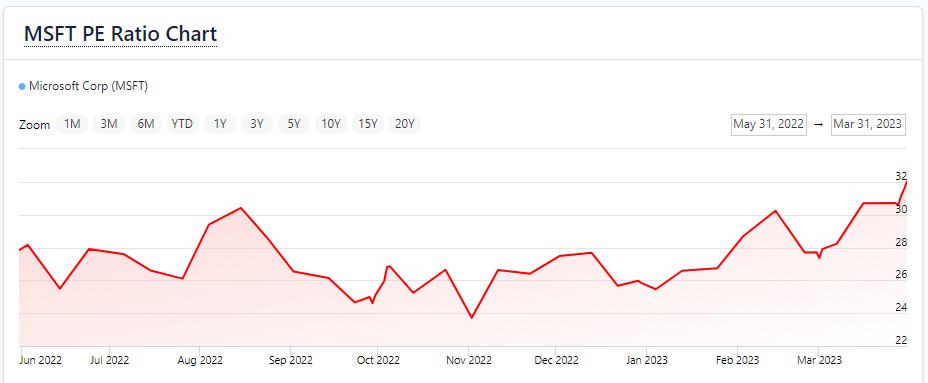Click the Mar 2023 axis label

click(819, 360)
